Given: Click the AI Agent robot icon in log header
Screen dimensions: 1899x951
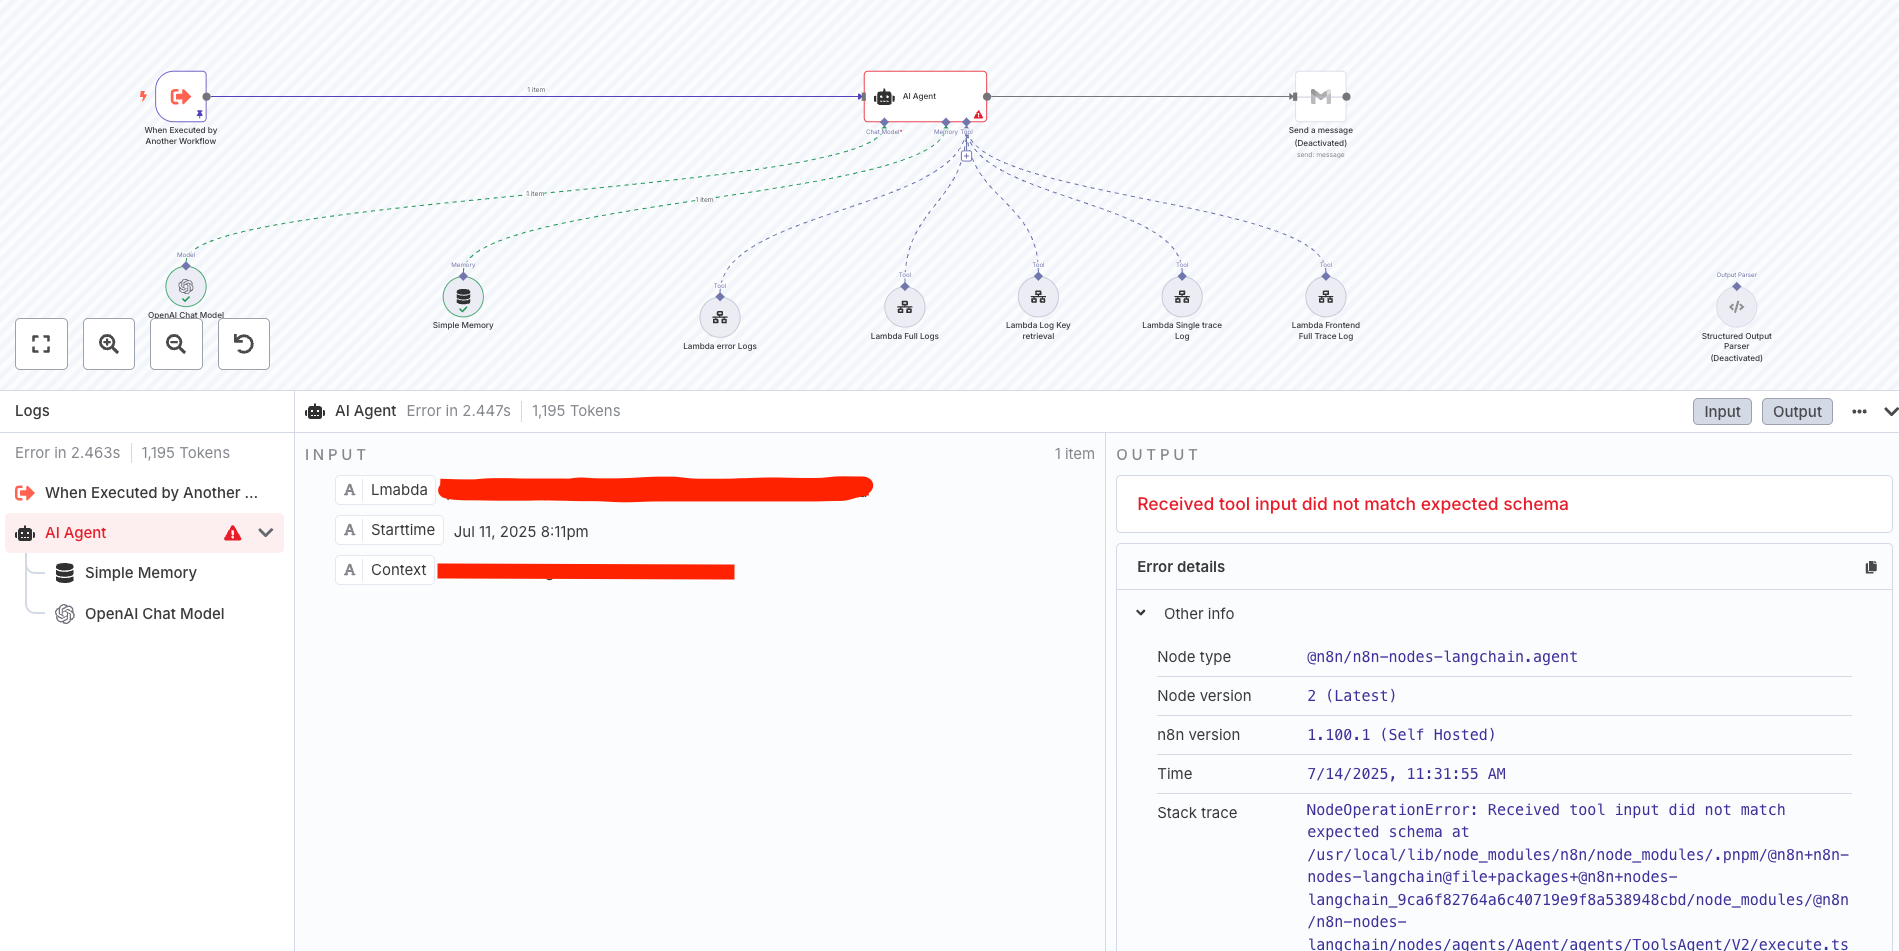Looking at the screenshot, I should tap(315, 411).
